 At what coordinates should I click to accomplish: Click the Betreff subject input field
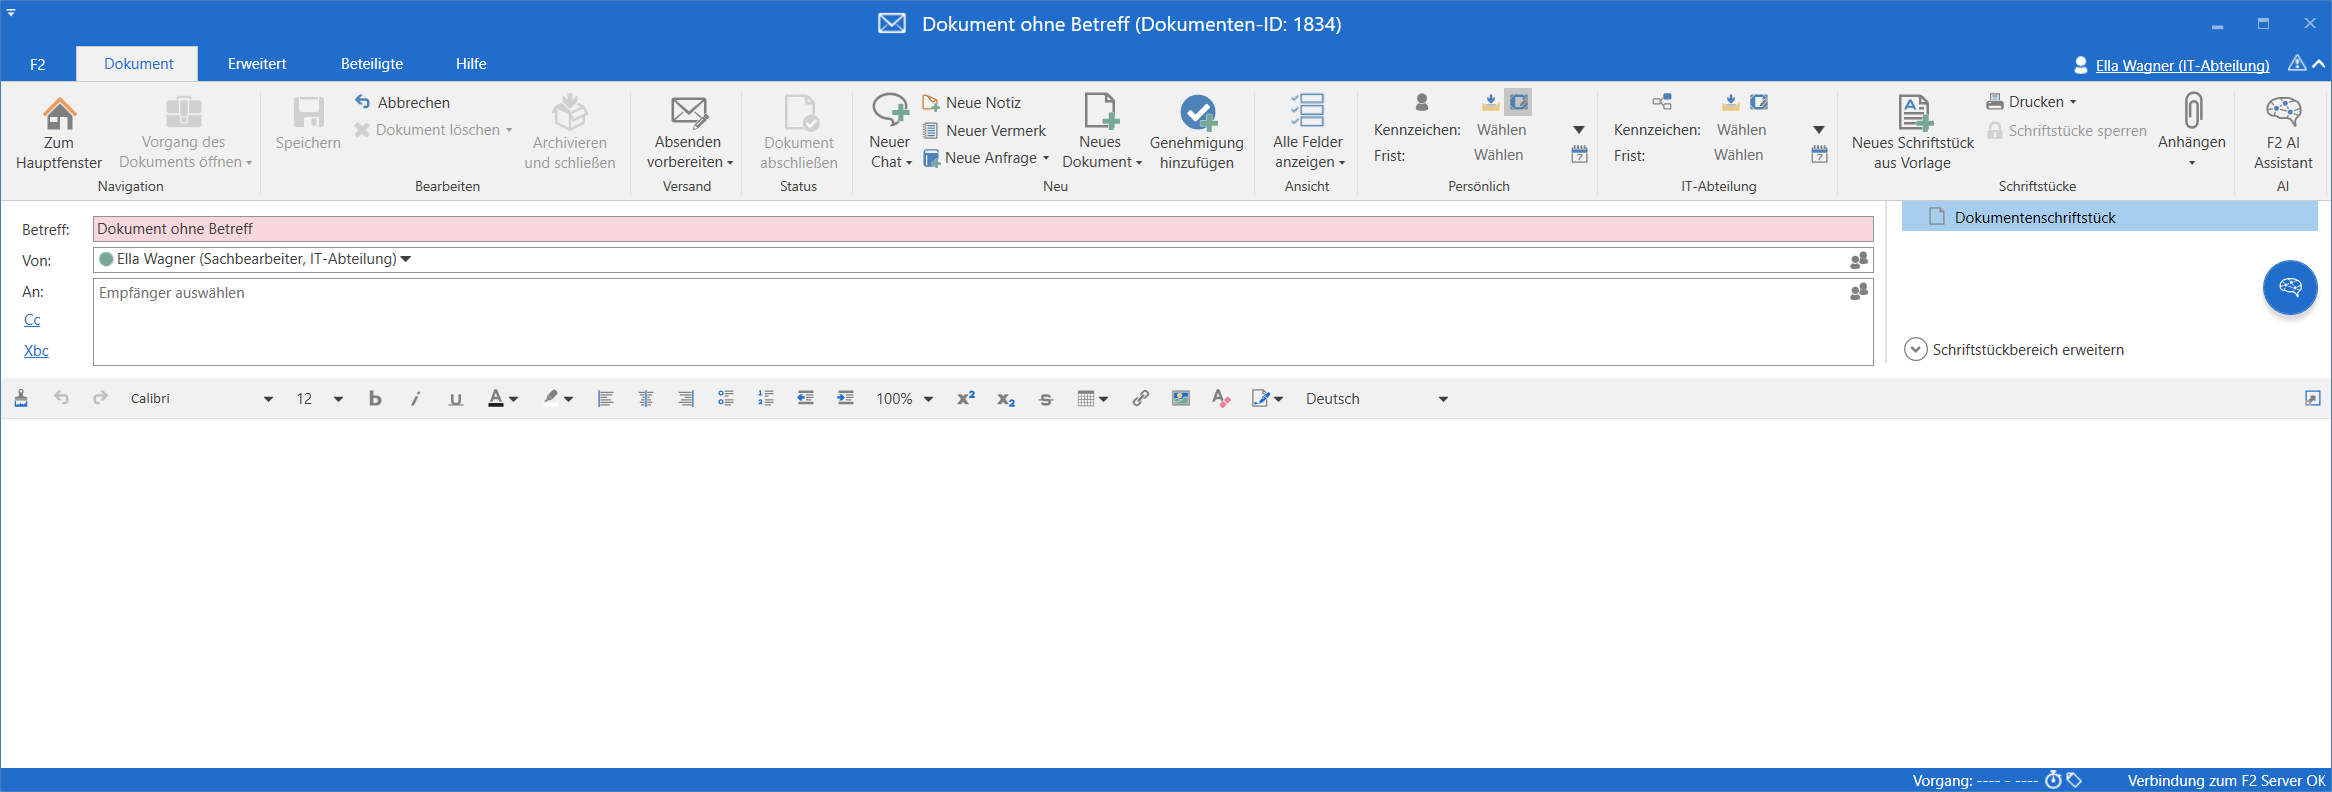[982, 229]
